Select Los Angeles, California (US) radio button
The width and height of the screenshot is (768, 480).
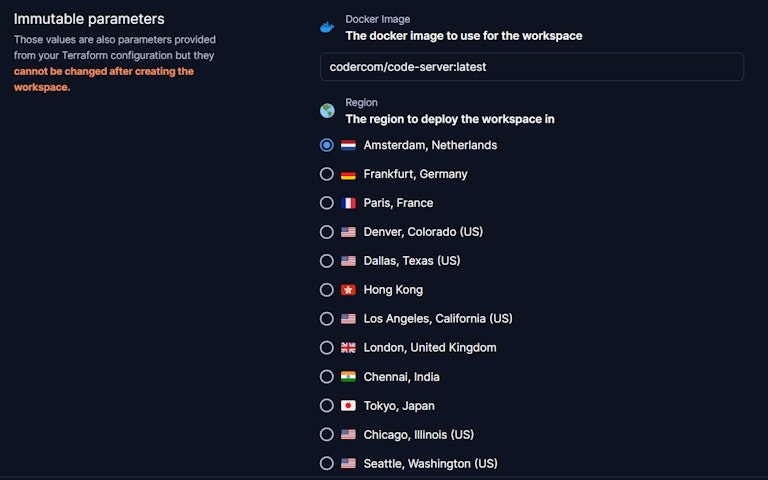pos(327,319)
